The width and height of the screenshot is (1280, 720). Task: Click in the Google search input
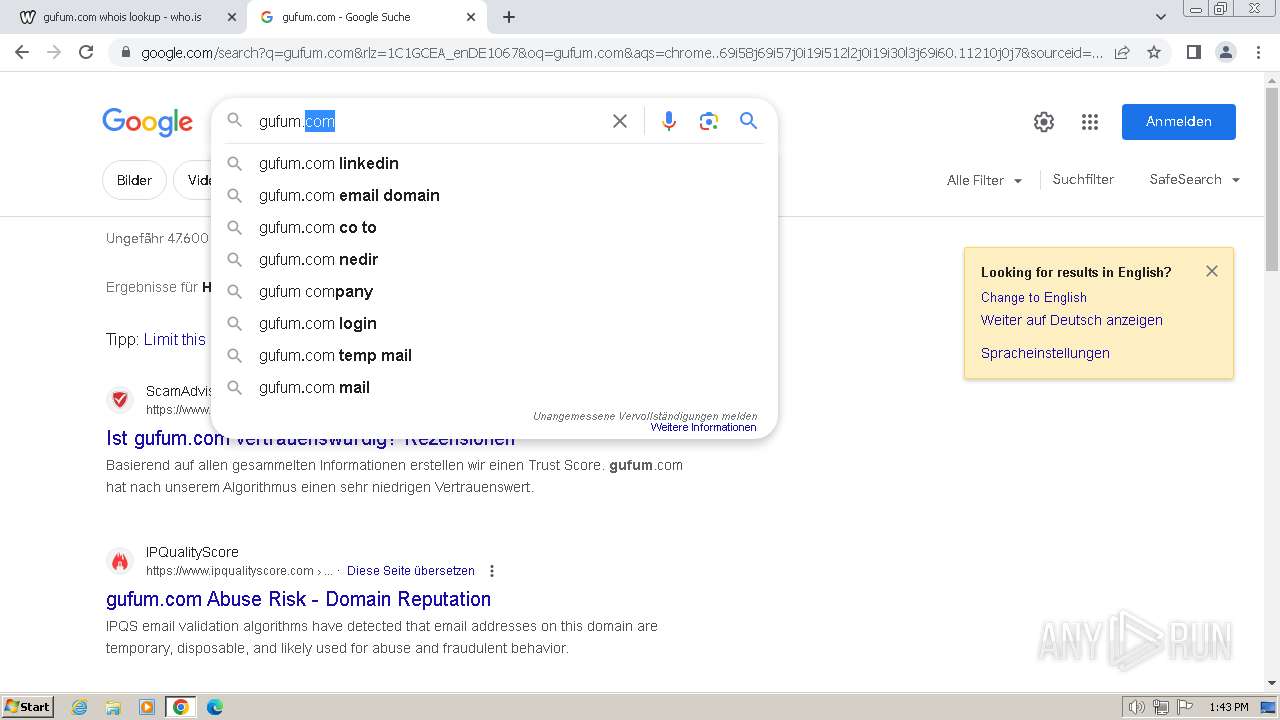pos(428,121)
